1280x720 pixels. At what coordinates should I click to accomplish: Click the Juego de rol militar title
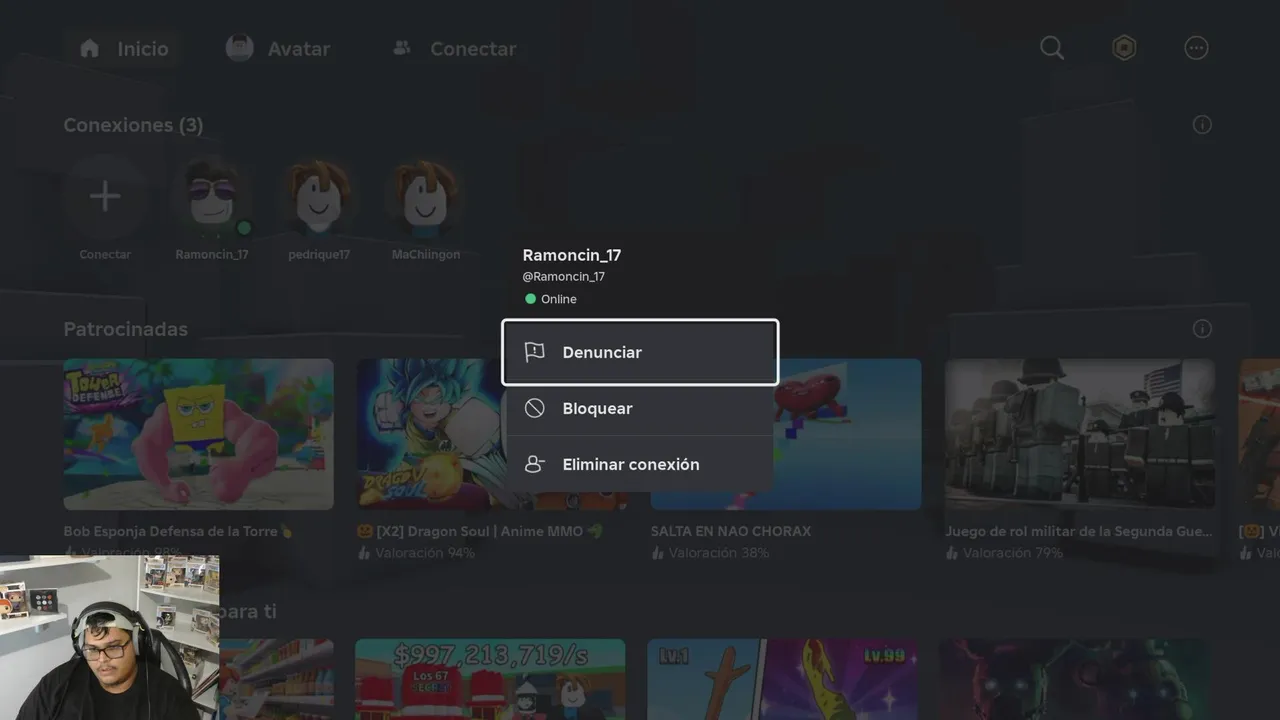pos(1079,531)
